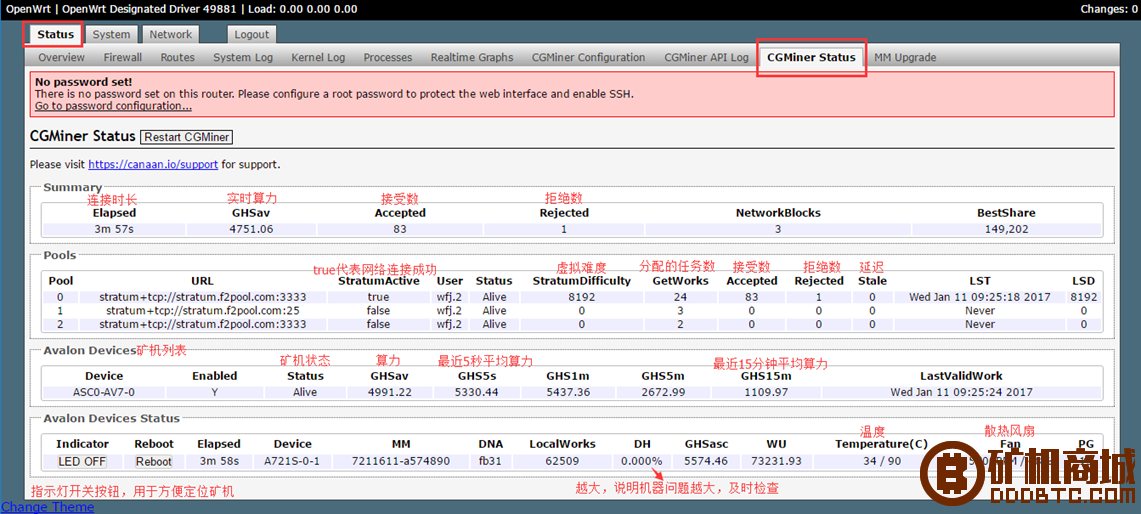
Task: Visit the canaan.io/support link
Action: tap(153, 165)
